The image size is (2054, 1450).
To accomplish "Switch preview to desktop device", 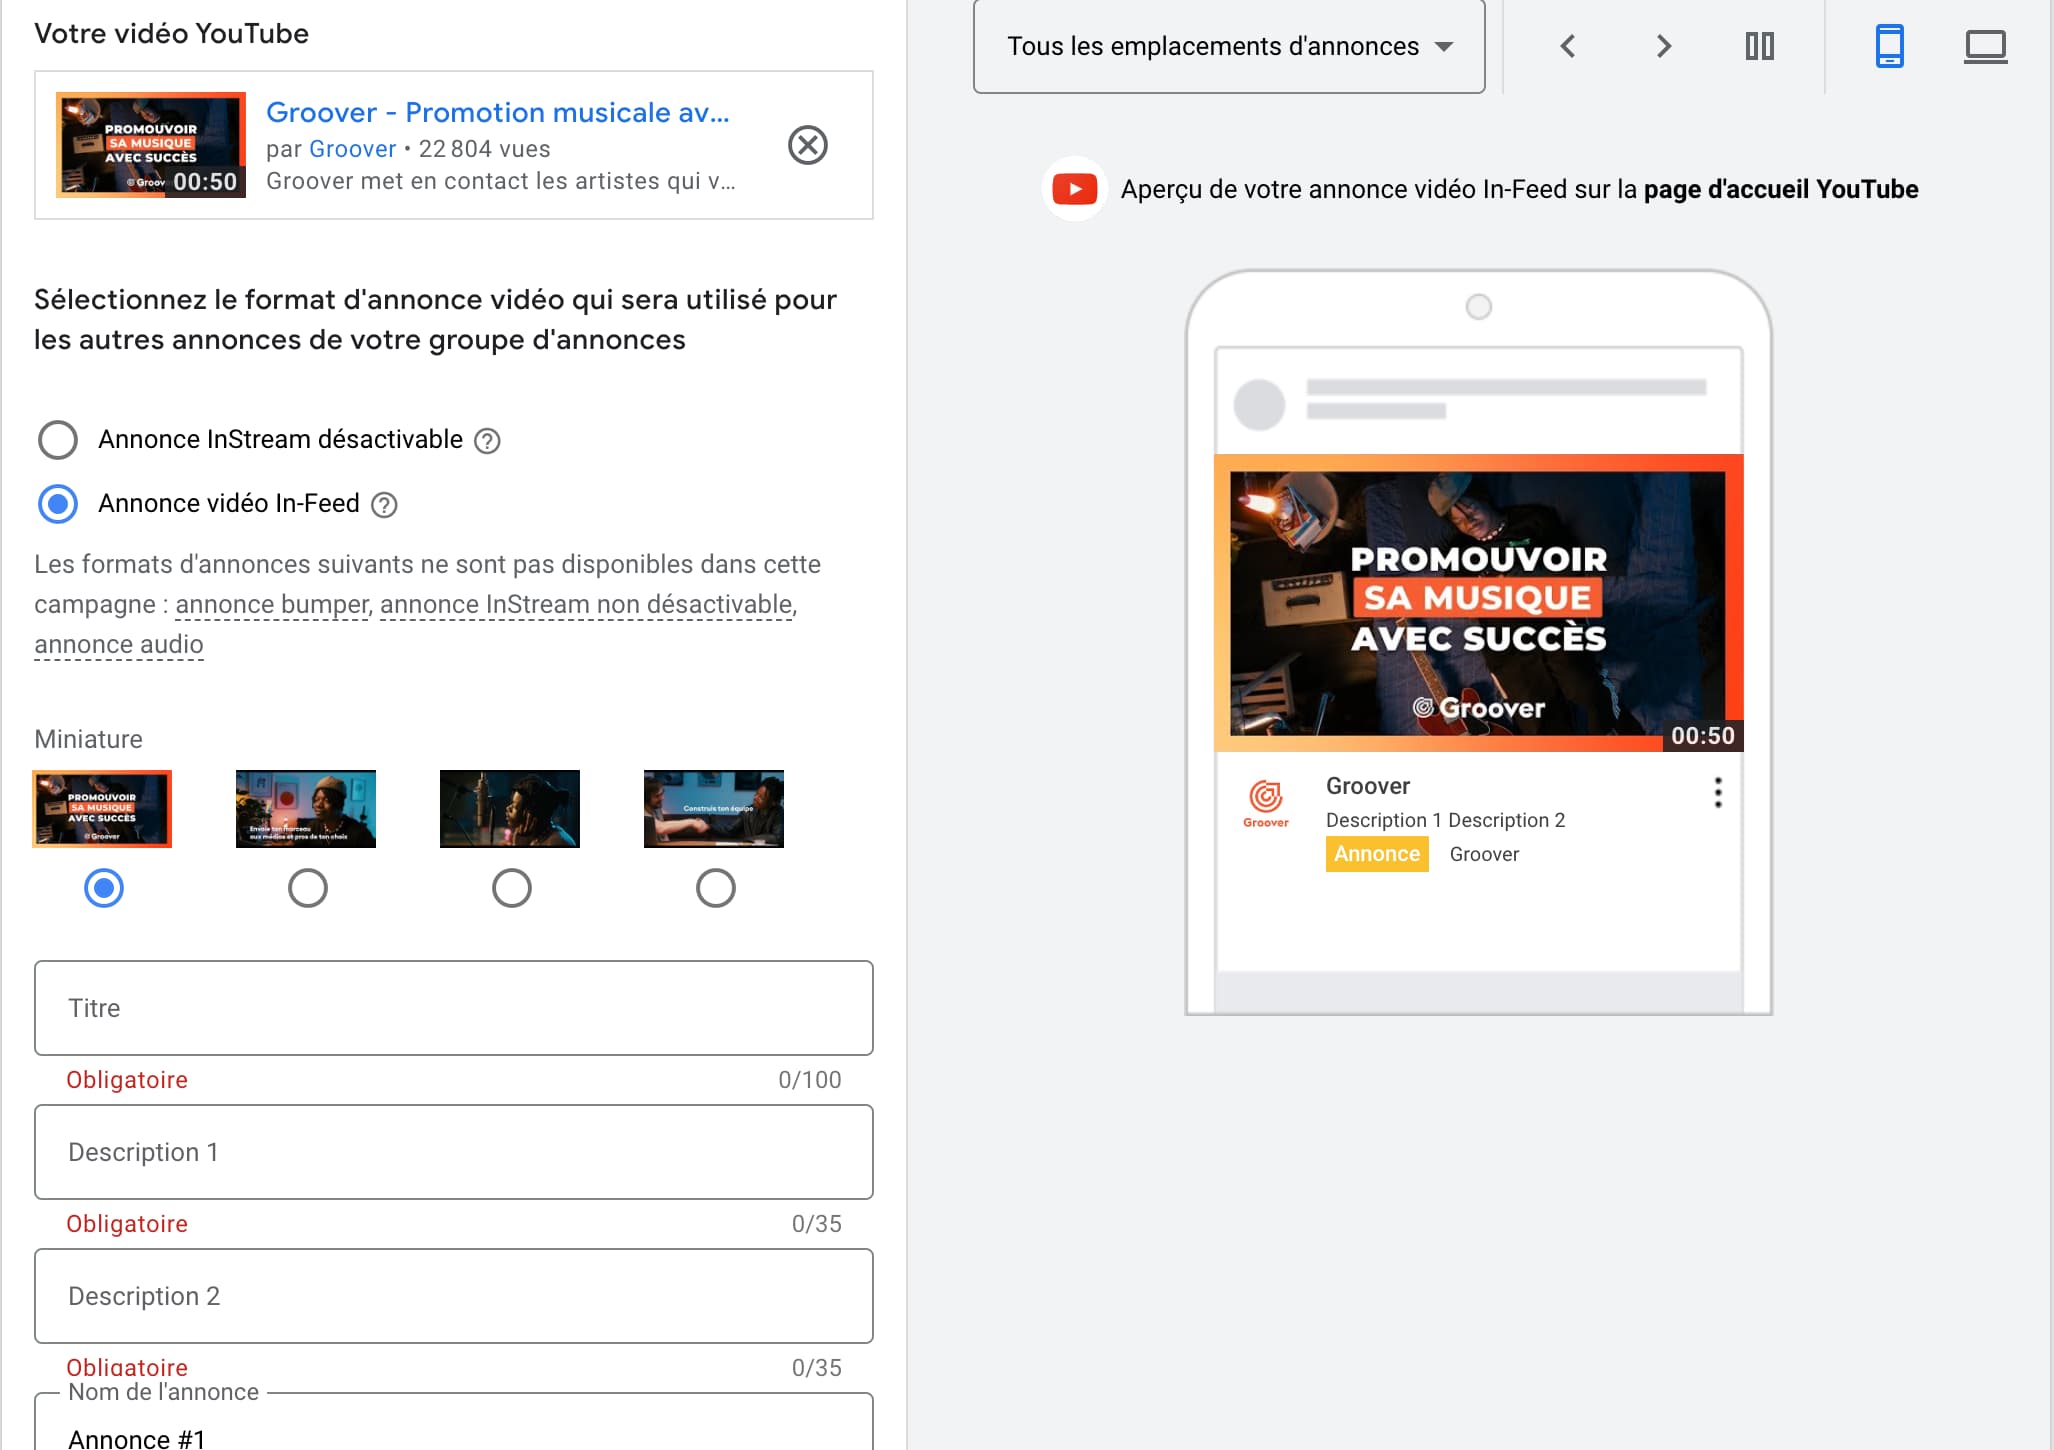I will [x=1985, y=46].
